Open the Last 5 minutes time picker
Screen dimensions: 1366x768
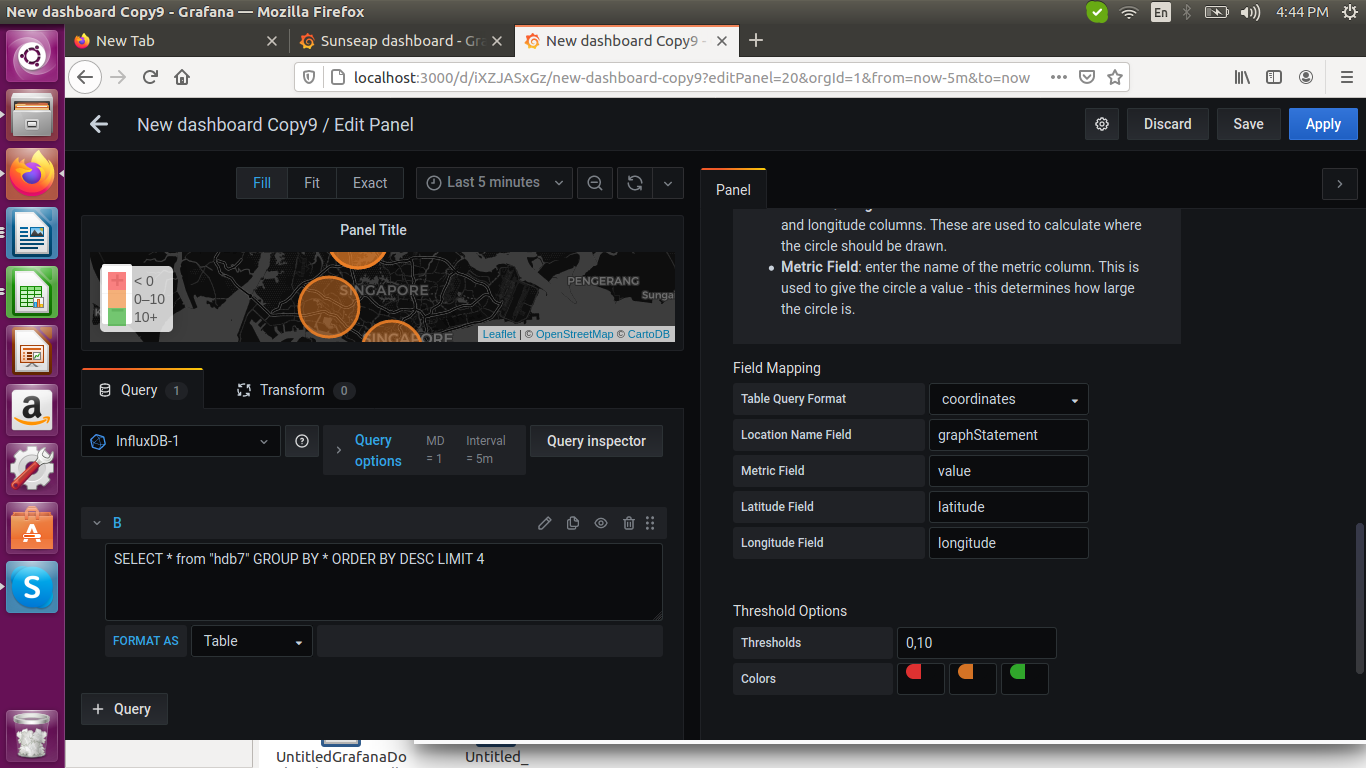click(493, 182)
